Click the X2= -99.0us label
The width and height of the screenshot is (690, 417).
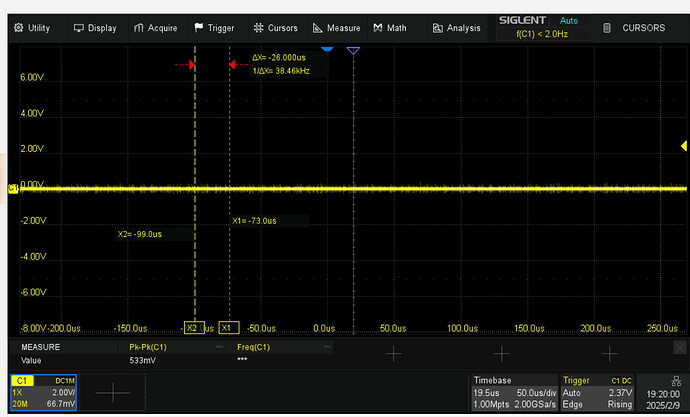(x=139, y=234)
